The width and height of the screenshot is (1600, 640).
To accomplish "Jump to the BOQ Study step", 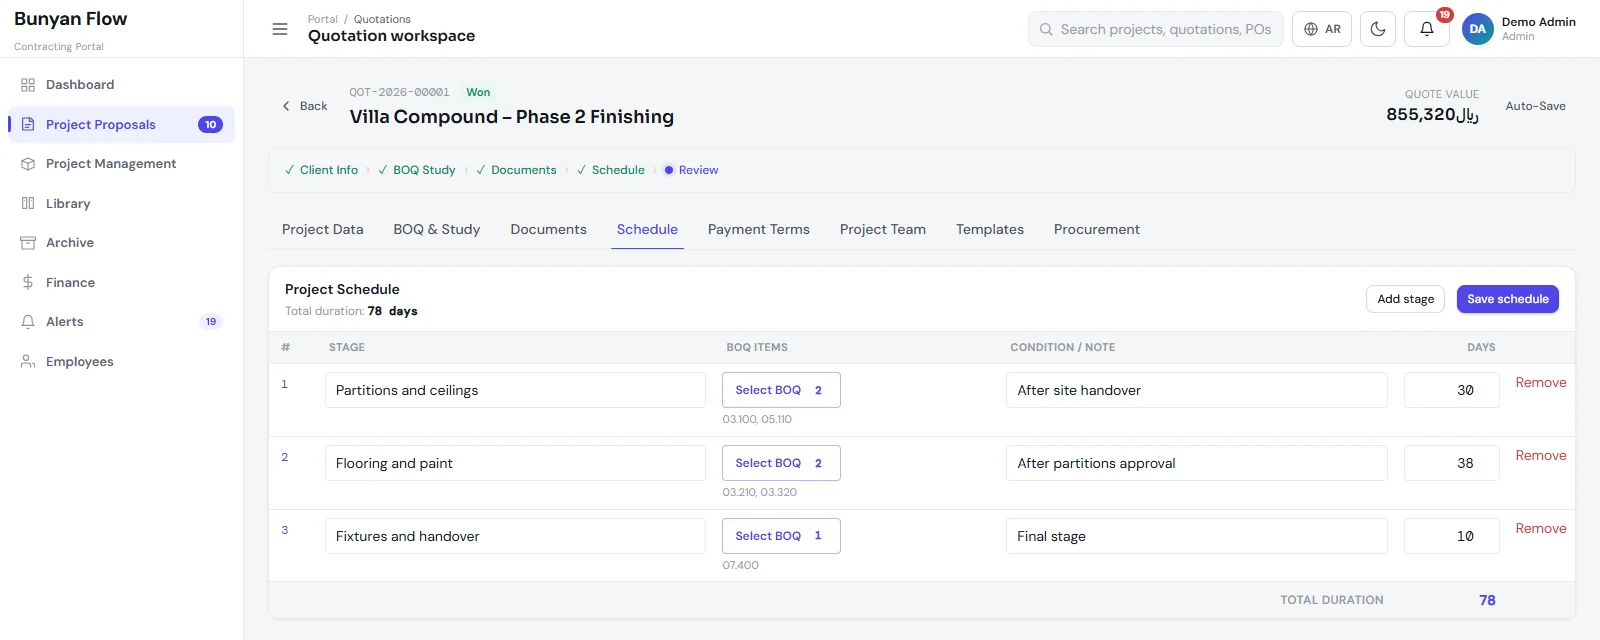I will 417,170.
